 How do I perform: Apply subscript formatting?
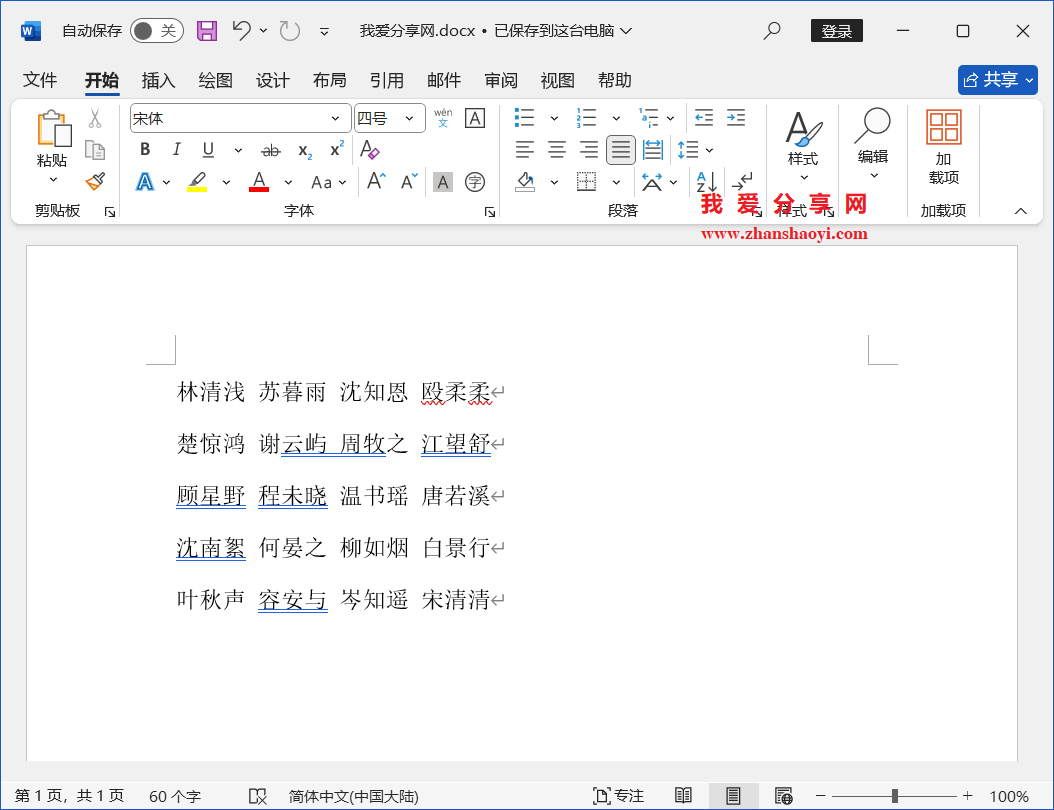(x=305, y=151)
